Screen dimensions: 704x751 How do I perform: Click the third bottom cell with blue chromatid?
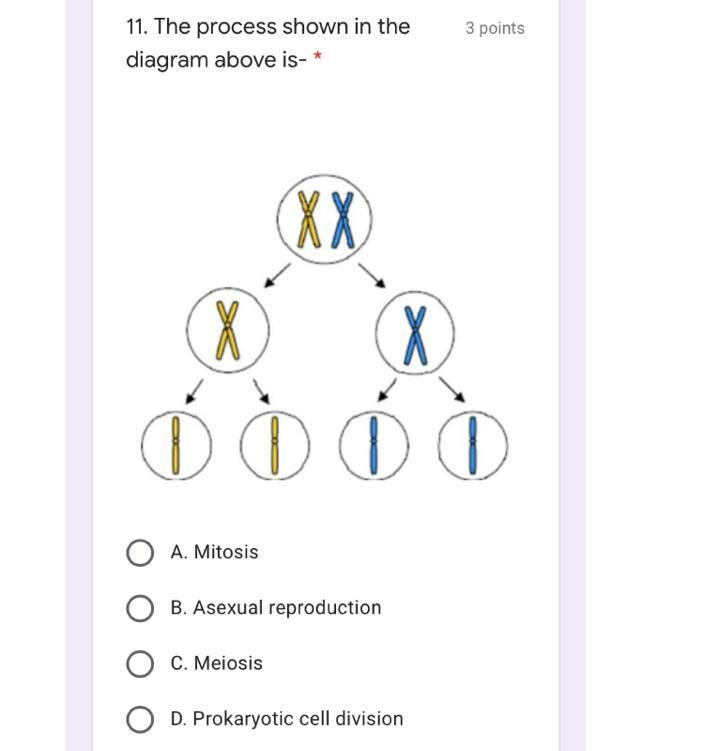(373, 445)
